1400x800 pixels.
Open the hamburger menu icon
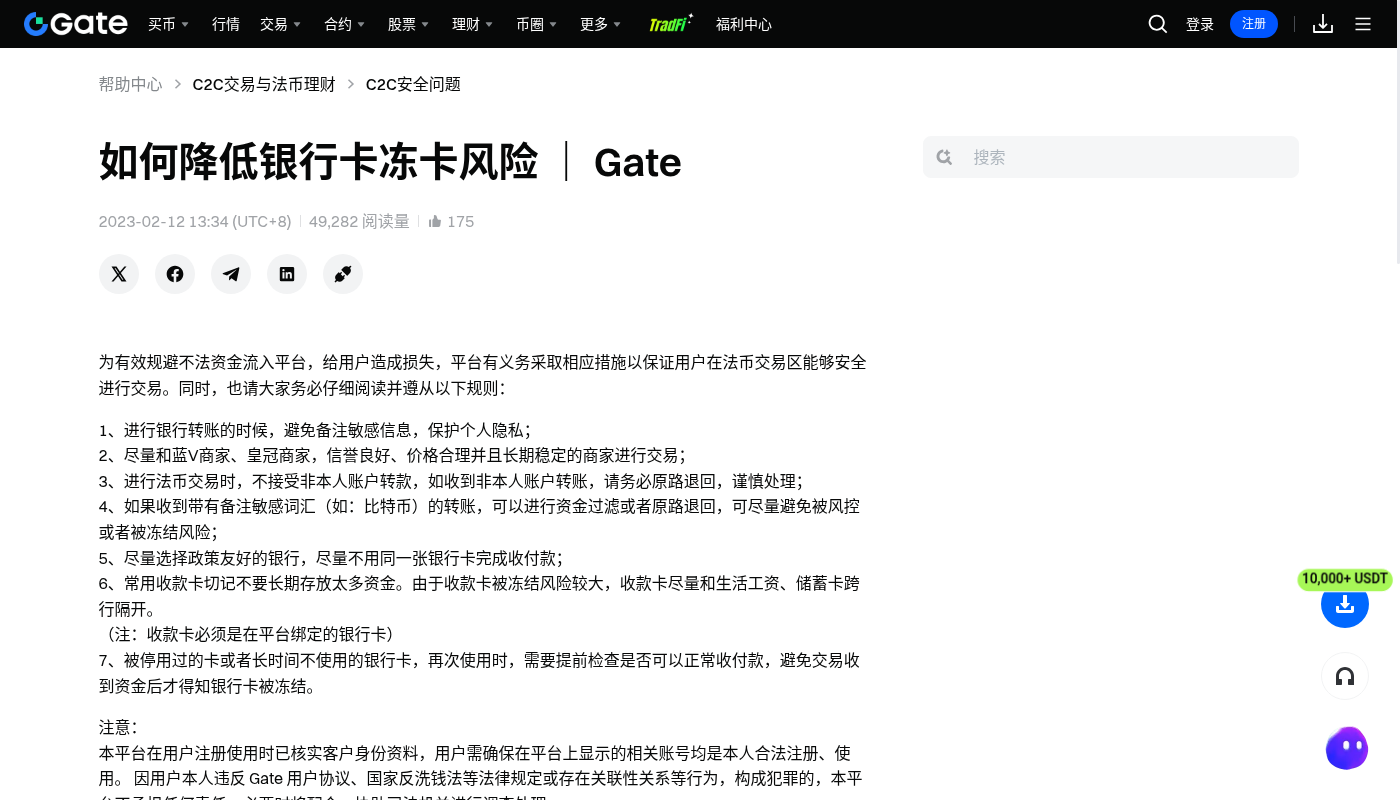1363,24
